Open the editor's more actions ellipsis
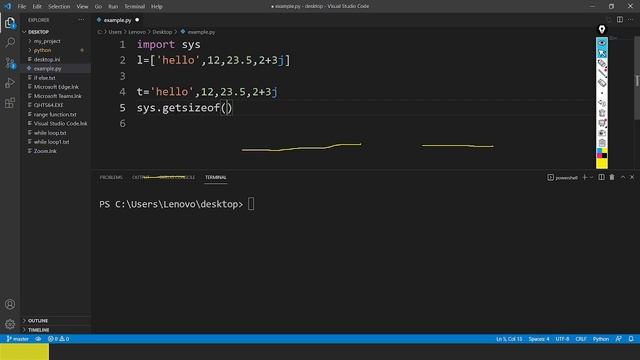Viewport: 640px width, 360px height. pos(631,20)
